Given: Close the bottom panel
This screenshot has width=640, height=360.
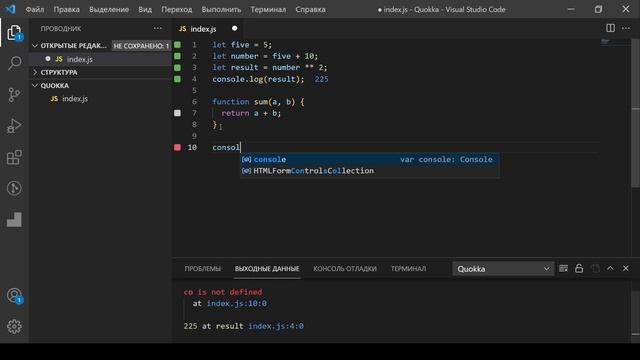Looking at the screenshot, I should 626,268.
